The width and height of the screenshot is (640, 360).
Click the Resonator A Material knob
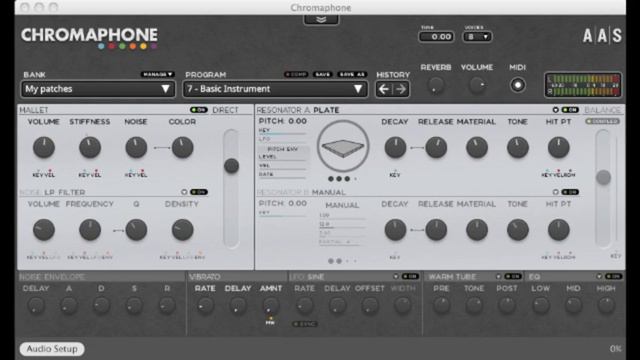click(x=477, y=147)
